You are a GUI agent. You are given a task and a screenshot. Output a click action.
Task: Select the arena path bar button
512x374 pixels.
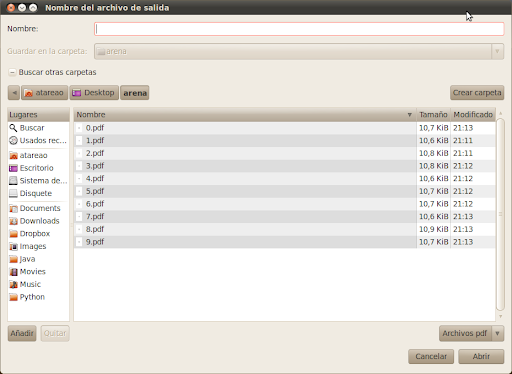135,93
